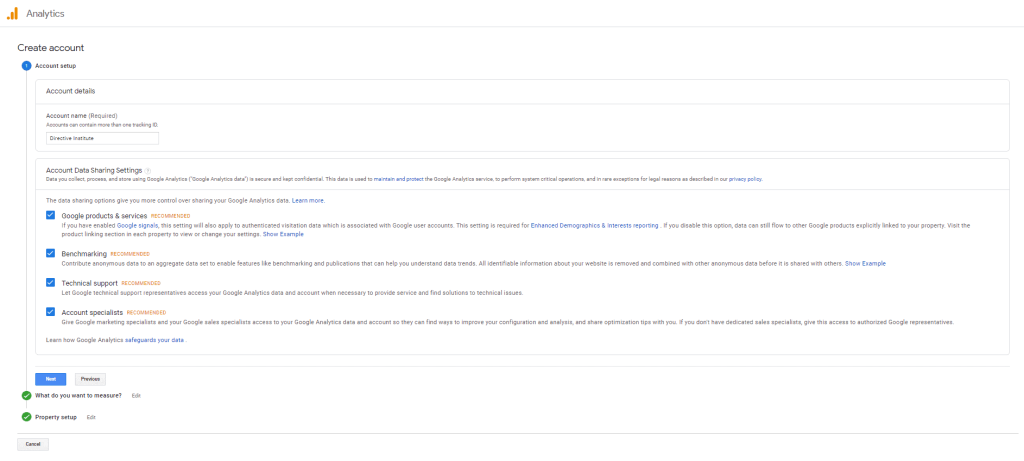1024x461 pixels.
Task: Click the Account Data Sharing help icon
Action: pos(148,170)
